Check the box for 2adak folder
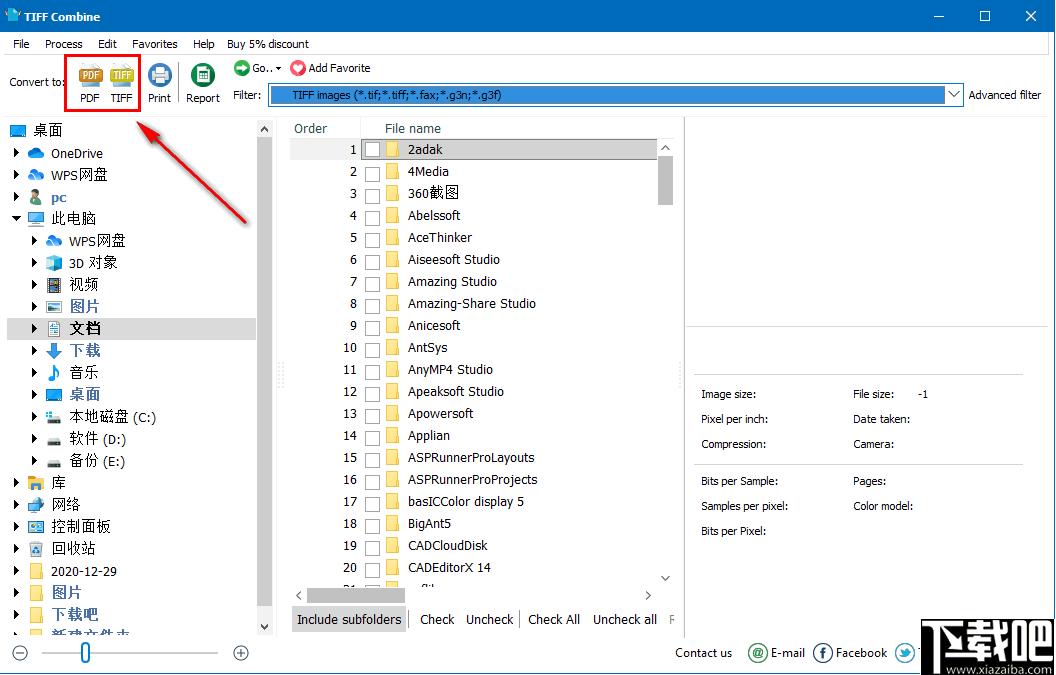Screen dimensions: 1056x675 [x=372, y=150]
